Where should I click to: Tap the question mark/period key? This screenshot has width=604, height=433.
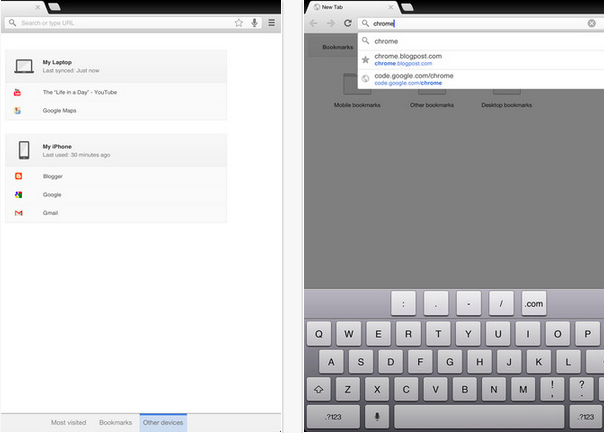coord(582,389)
